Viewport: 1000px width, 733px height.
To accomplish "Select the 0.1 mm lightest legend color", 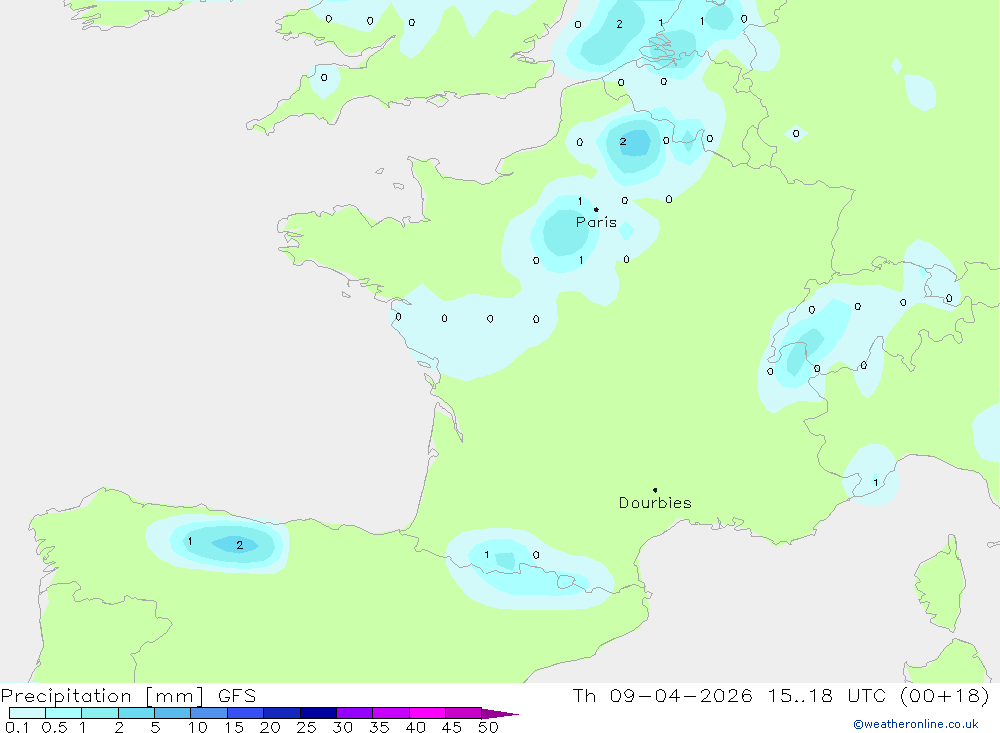I will point(27,713).
